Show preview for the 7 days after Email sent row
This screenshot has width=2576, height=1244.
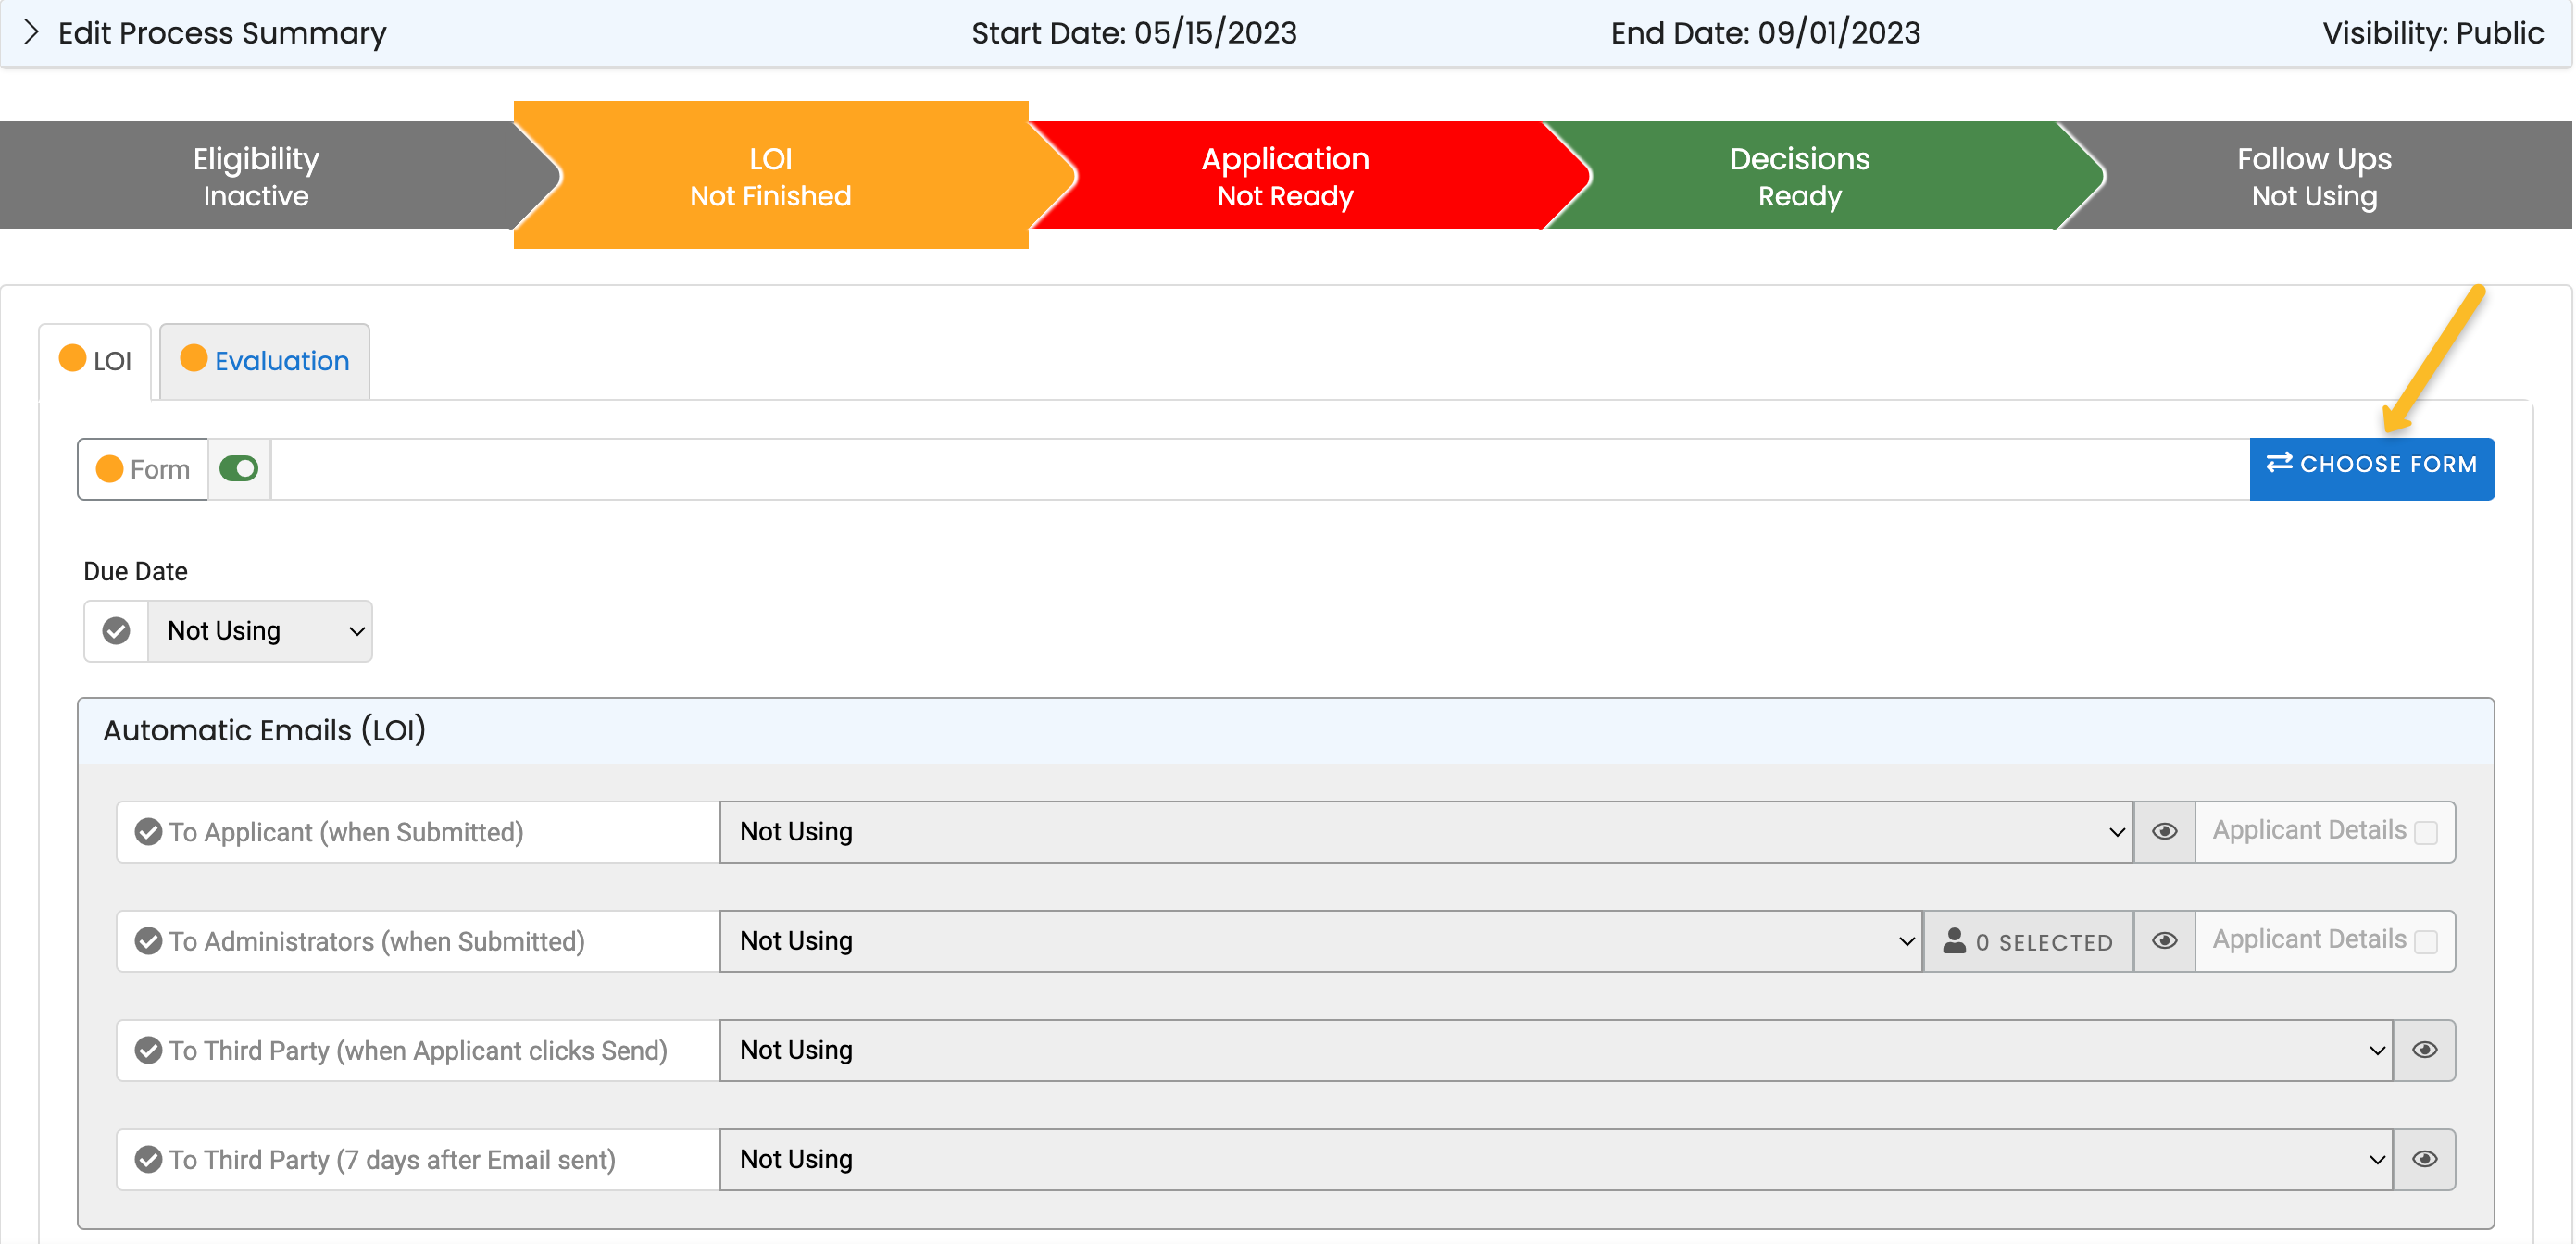point(2425,1159)
